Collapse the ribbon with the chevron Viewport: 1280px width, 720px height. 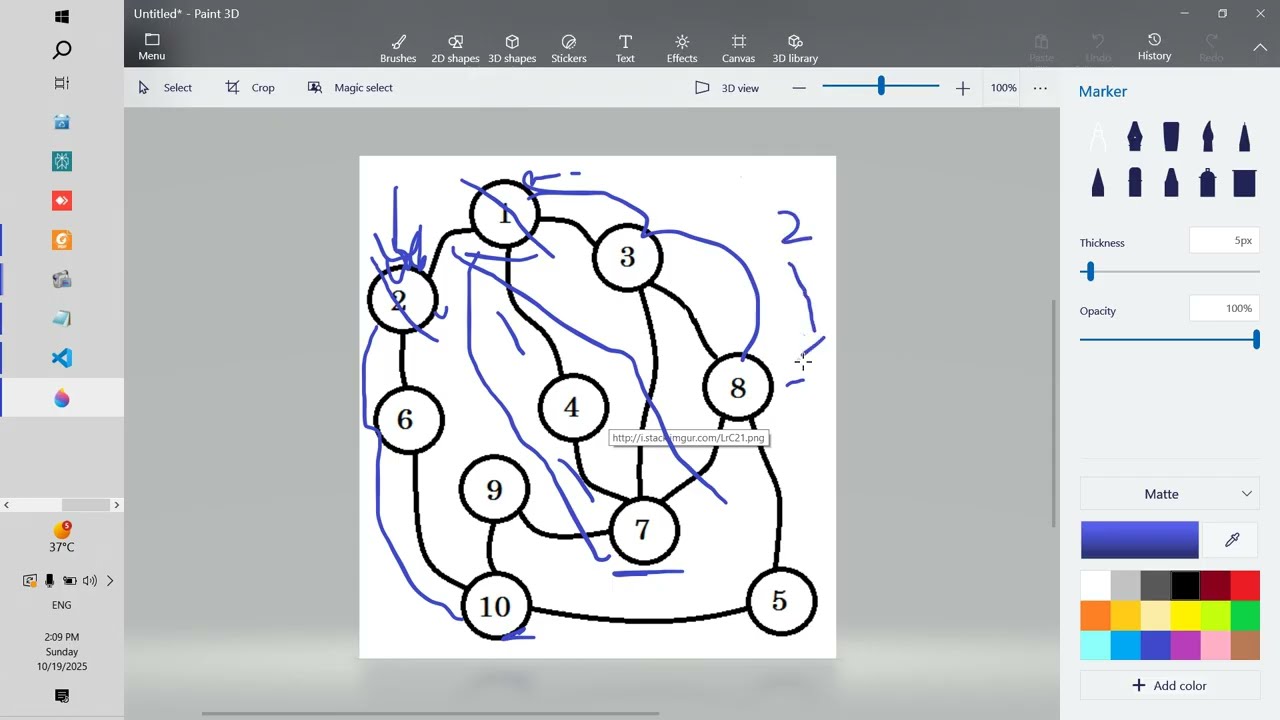pyautogui.click(x=1260, y=47)
